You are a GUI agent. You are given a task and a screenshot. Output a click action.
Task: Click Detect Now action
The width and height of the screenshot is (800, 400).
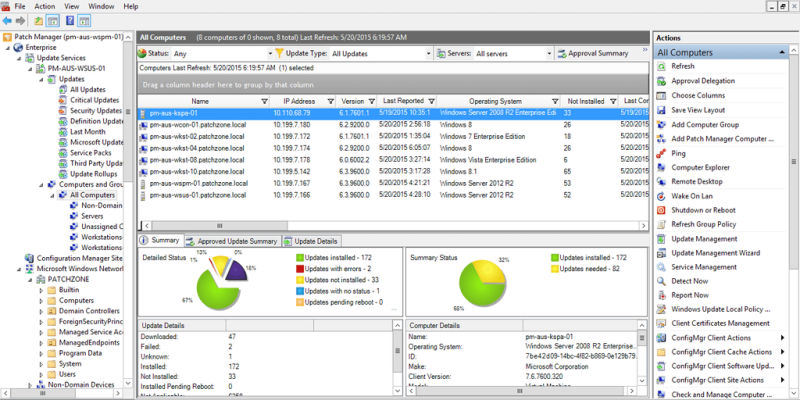690,281
